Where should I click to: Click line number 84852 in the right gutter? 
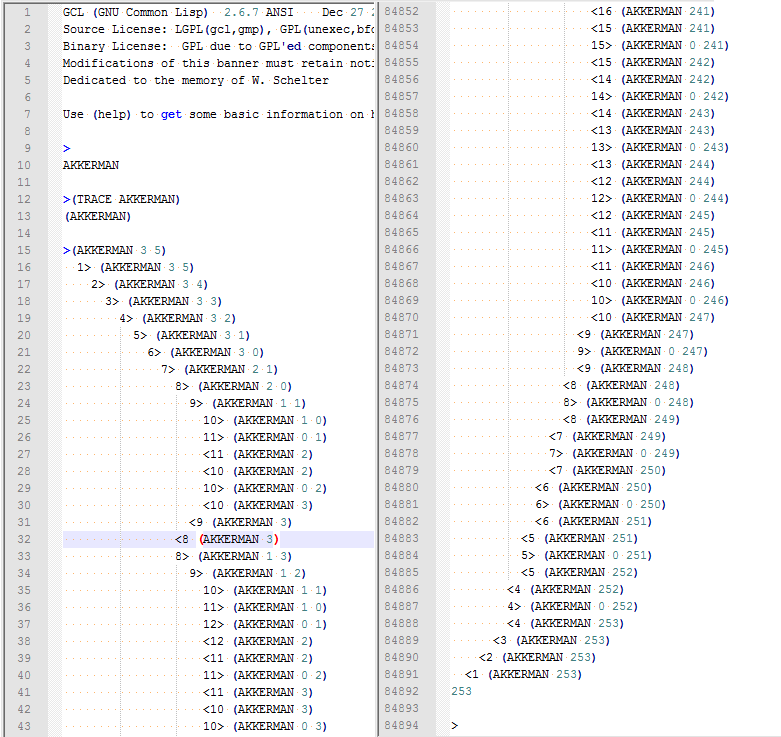pos(402,11)
